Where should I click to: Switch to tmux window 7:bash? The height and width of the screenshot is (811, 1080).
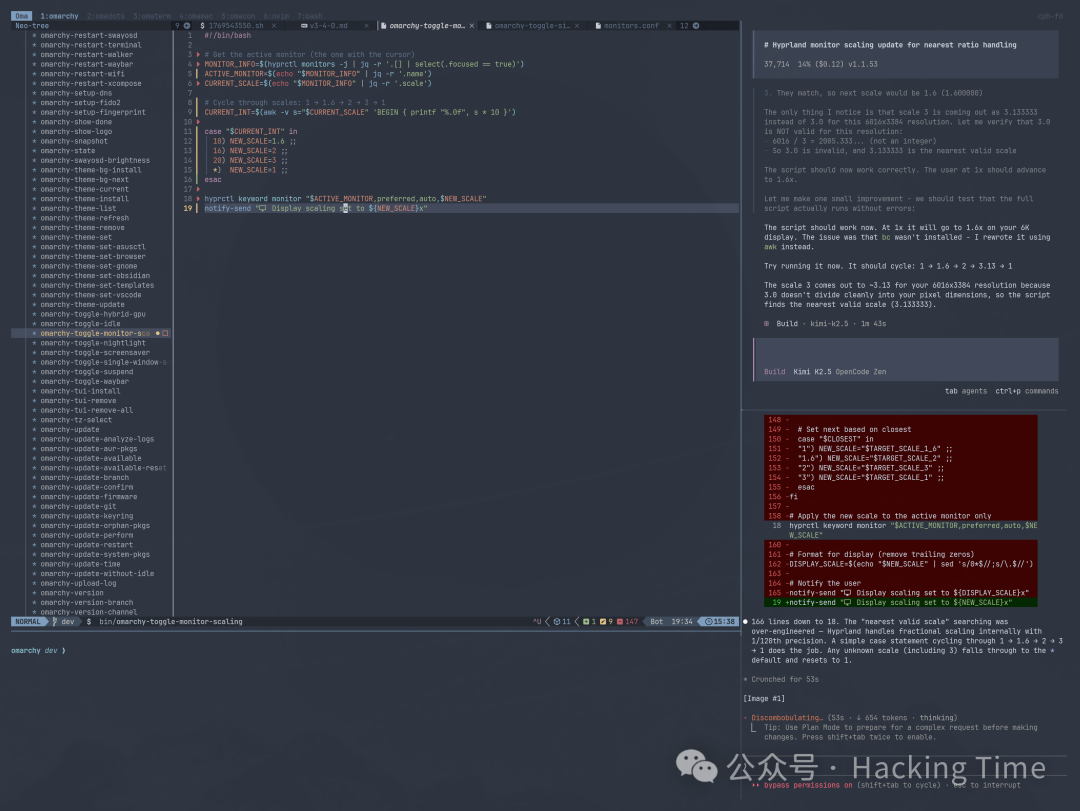pyautogui.click(x=311, y=16)
